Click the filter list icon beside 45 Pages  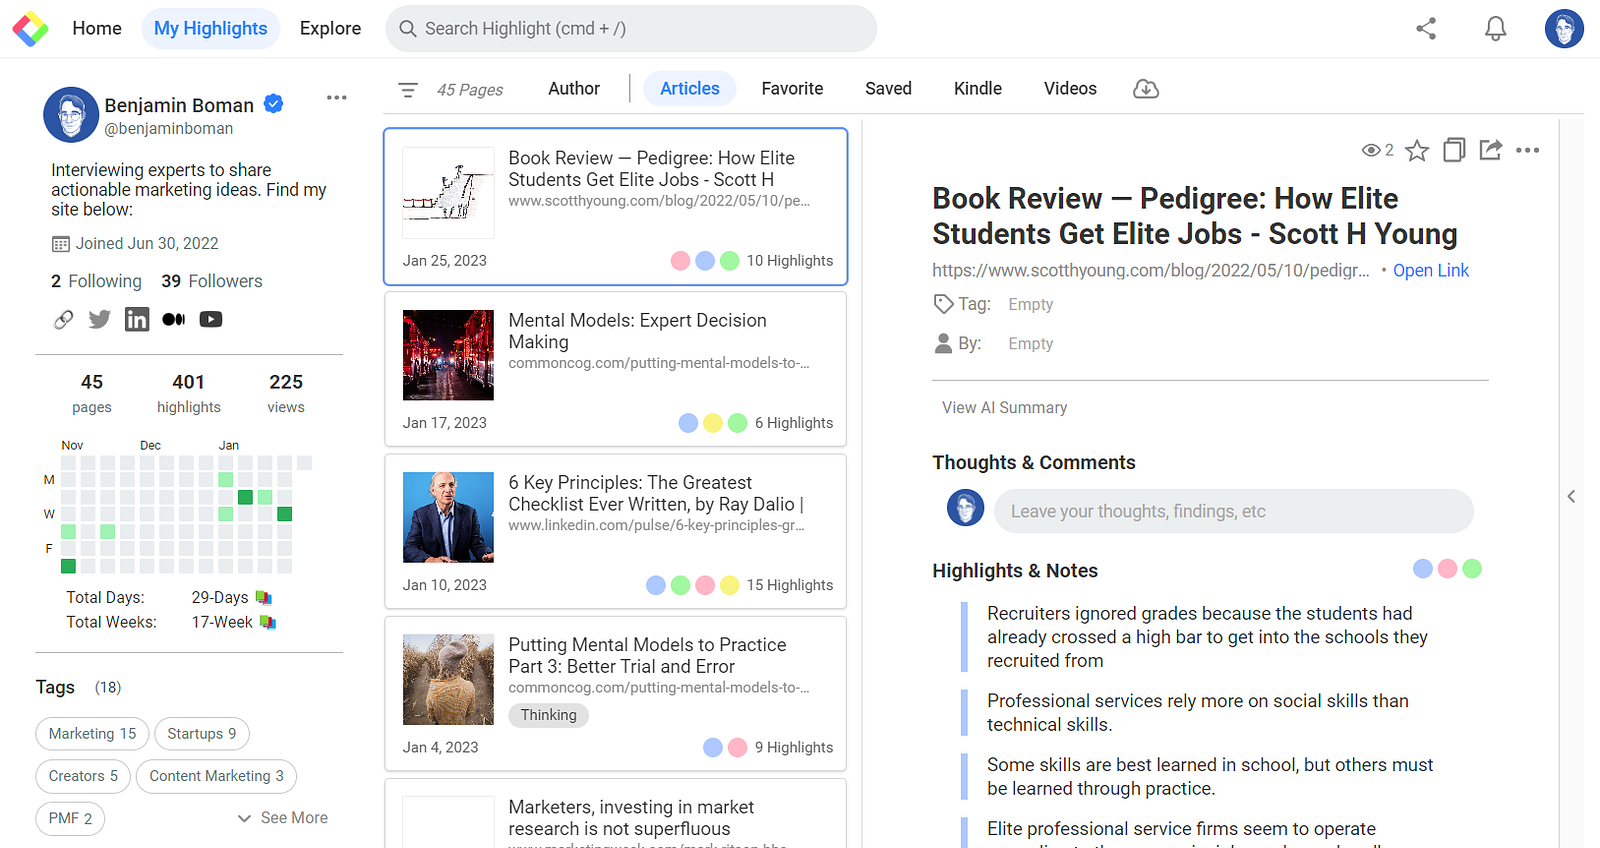[408, 90]
